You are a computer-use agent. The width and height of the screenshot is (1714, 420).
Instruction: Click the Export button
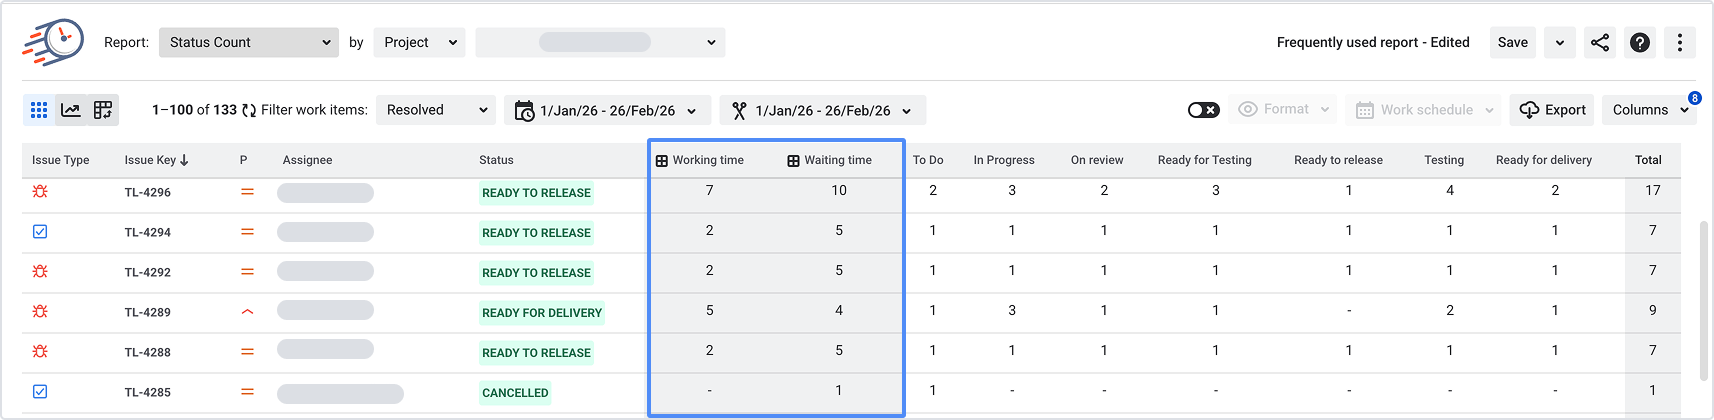[1552, 110]
